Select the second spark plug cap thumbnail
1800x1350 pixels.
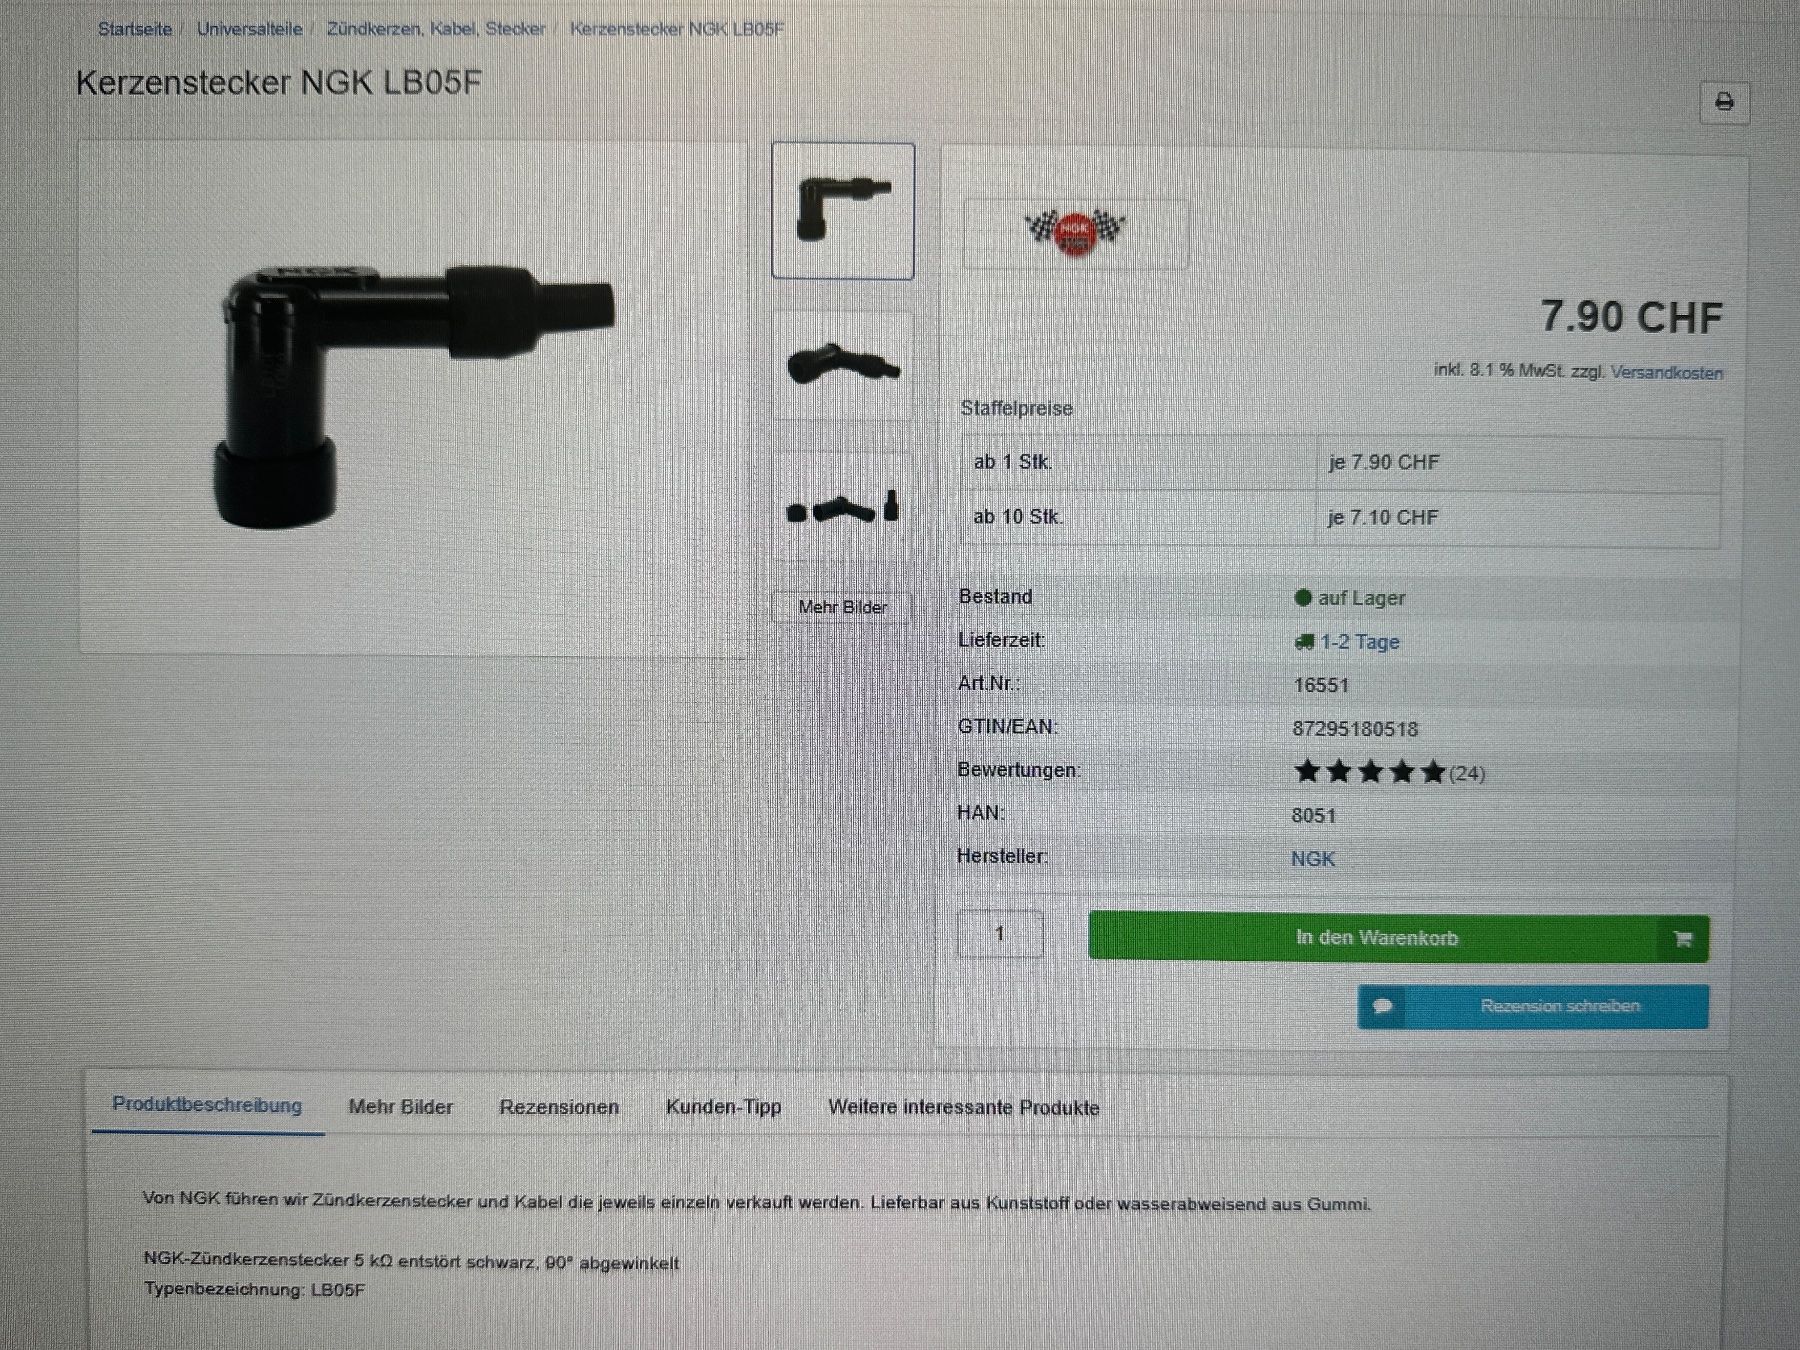tap(843, 365)
